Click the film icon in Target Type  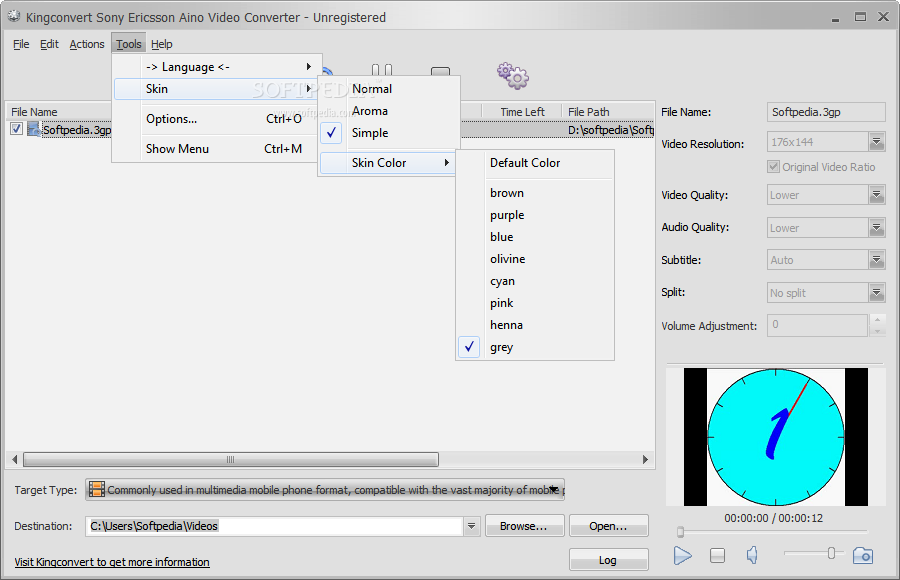point(96,489)
